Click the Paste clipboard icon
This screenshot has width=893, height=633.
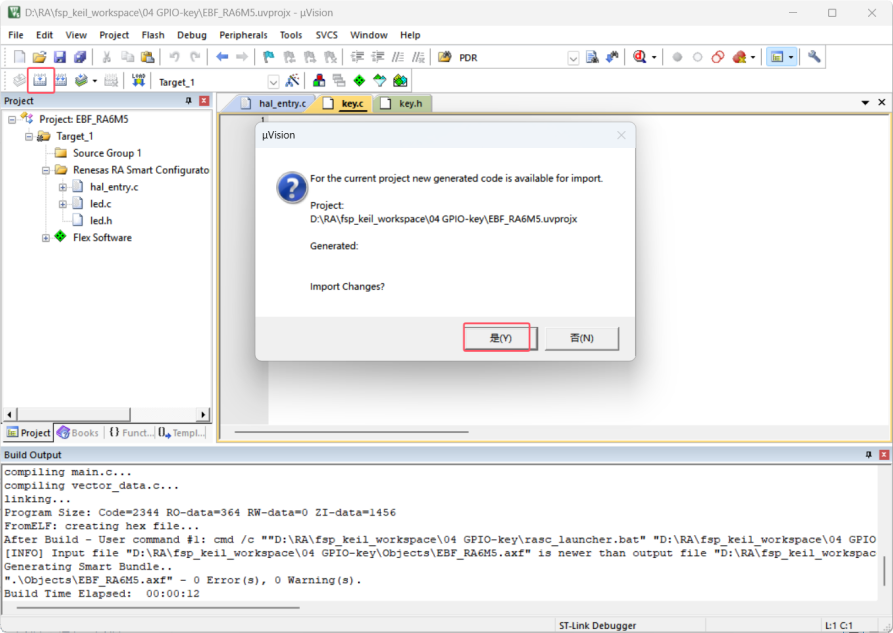click(148, 57)
